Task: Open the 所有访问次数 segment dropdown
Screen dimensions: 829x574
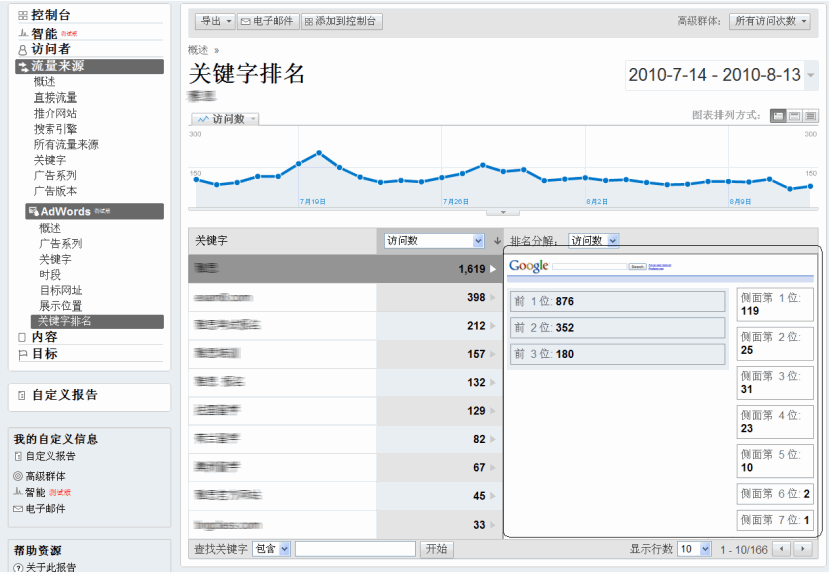Action: tap(771, 21)
